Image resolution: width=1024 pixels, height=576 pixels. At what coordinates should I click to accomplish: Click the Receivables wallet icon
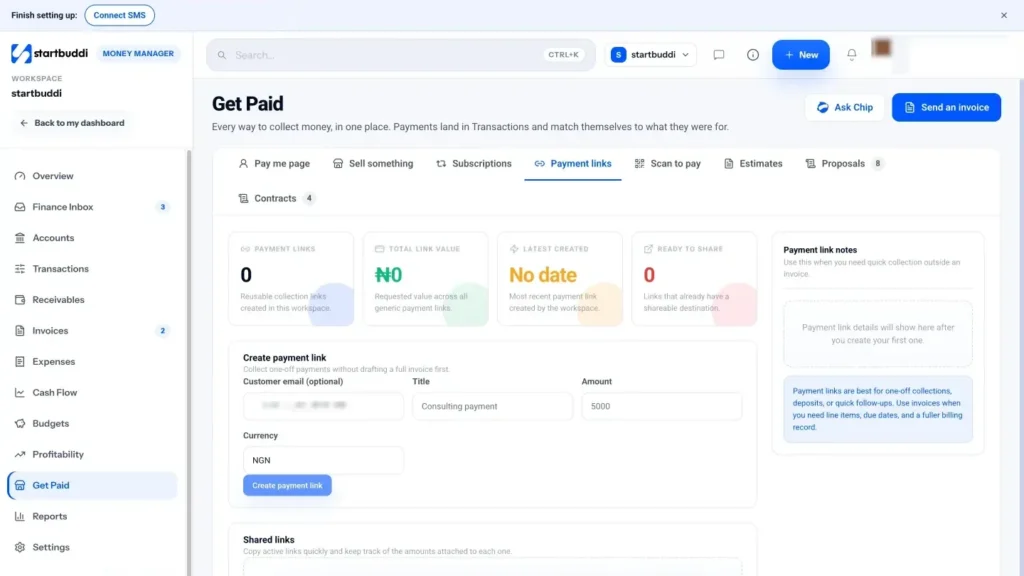pyautogui.click(x=20, y=300)
